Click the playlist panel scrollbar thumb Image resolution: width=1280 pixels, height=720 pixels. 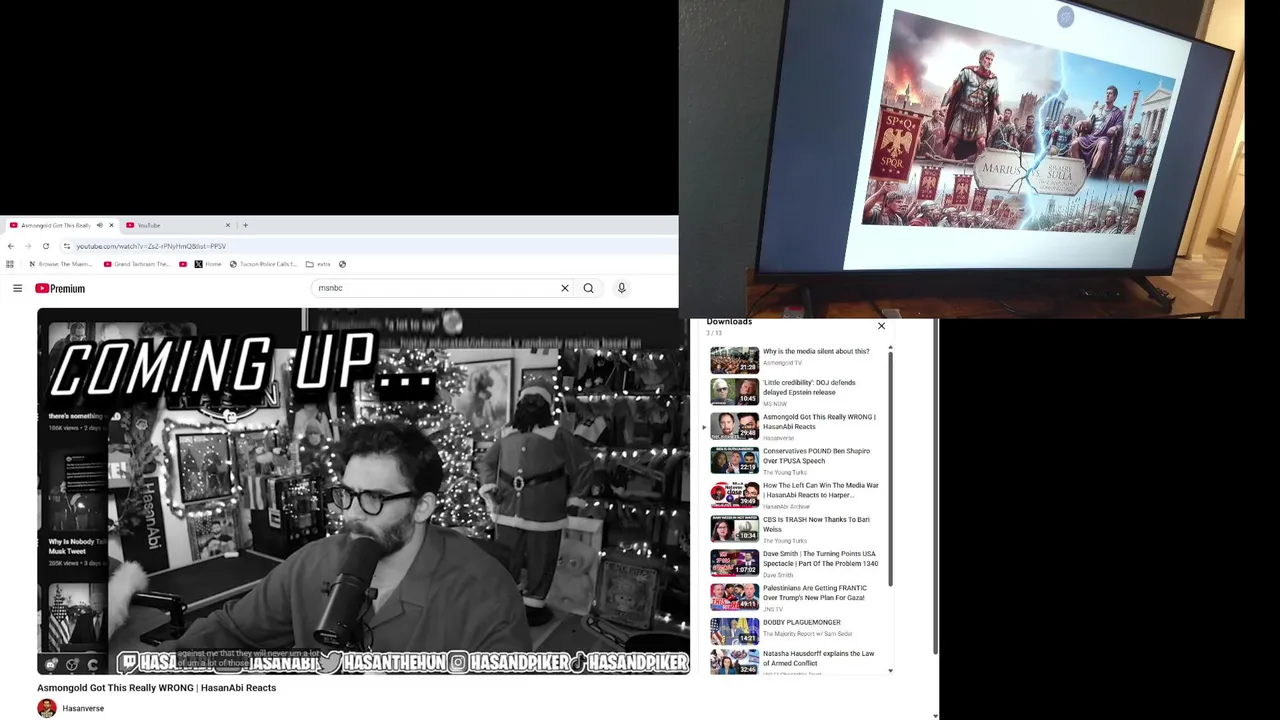point(890,468)
